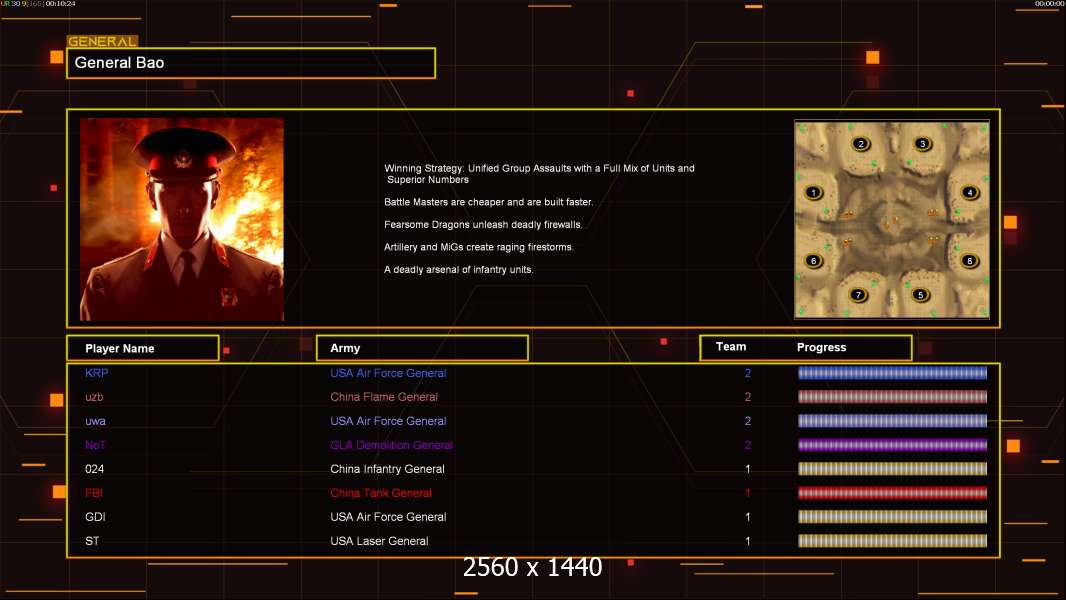Select start position 3 on the minimap
Viewport: 1066px width, 600px height.
coord(922,143)
